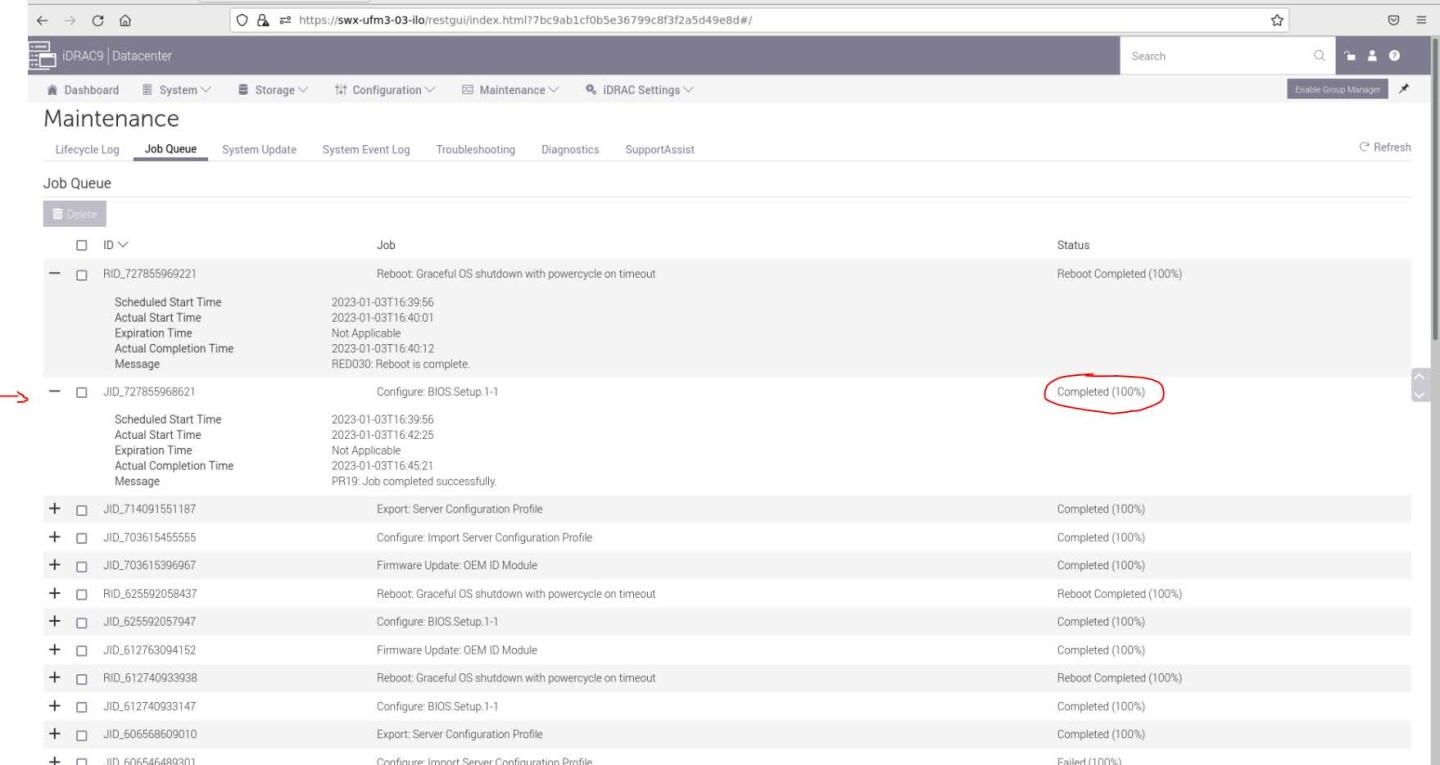Screen dimensions: 1440x765
Task: Open the Configuration dropdown menu
Action: (384, 90)
